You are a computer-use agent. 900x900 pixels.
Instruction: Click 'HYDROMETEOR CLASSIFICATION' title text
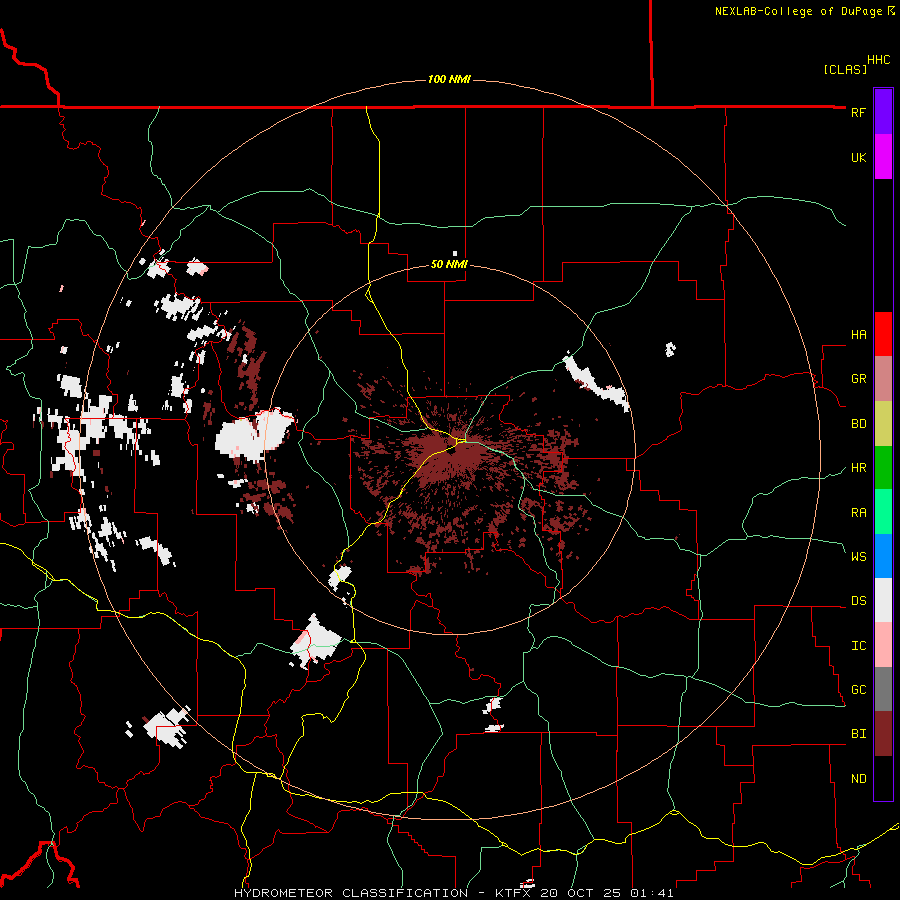(x=351, y=893)
